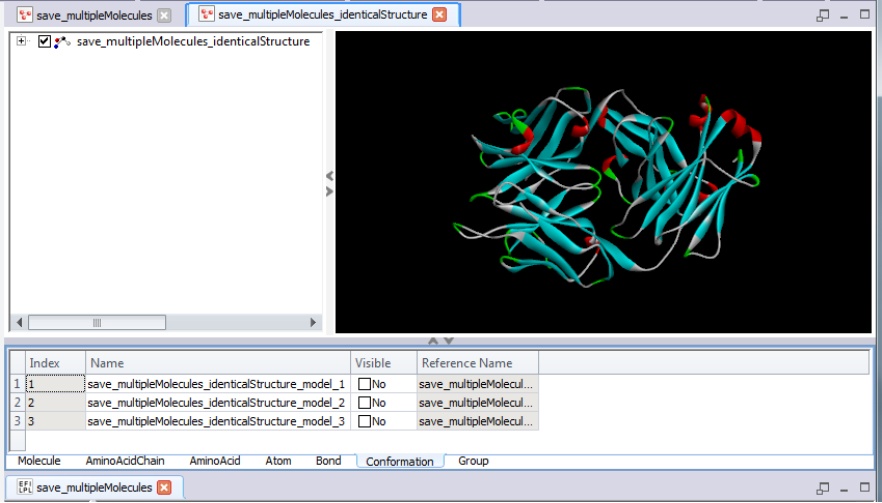Select row header 1 in conformation table
The height and width of the screenshot is (503, 882).
tap(17, 384)
